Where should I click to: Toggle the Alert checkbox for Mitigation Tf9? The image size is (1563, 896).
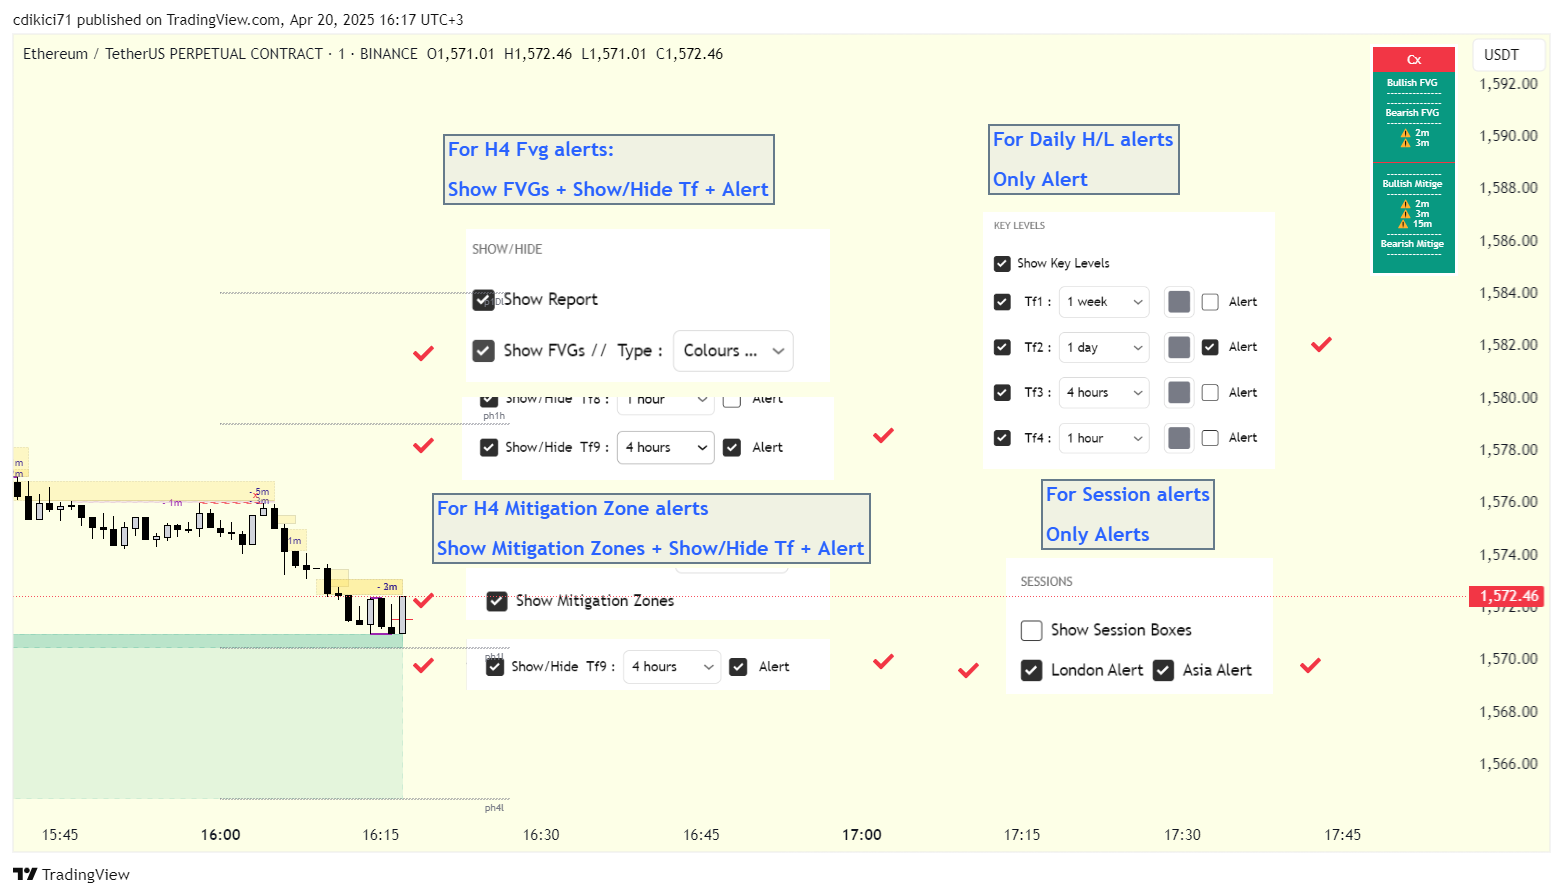tap(738, 666)
